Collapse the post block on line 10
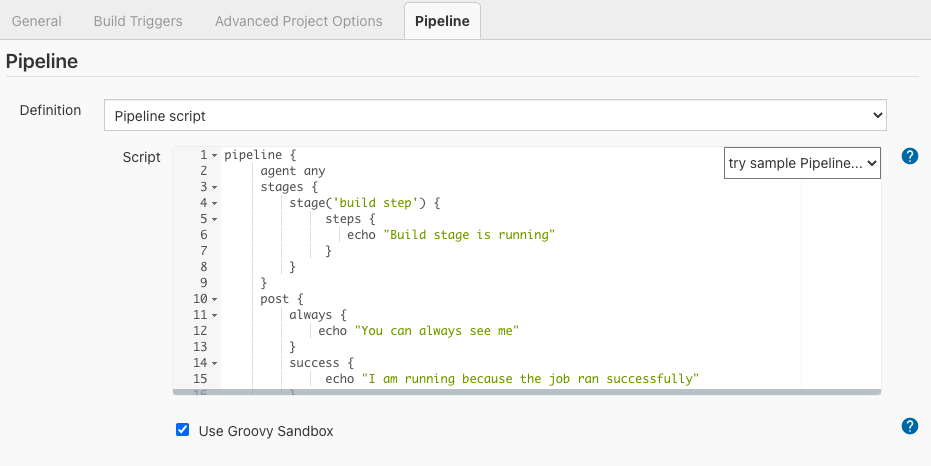The height and width of the screenshot is (466, 931). 214,300
